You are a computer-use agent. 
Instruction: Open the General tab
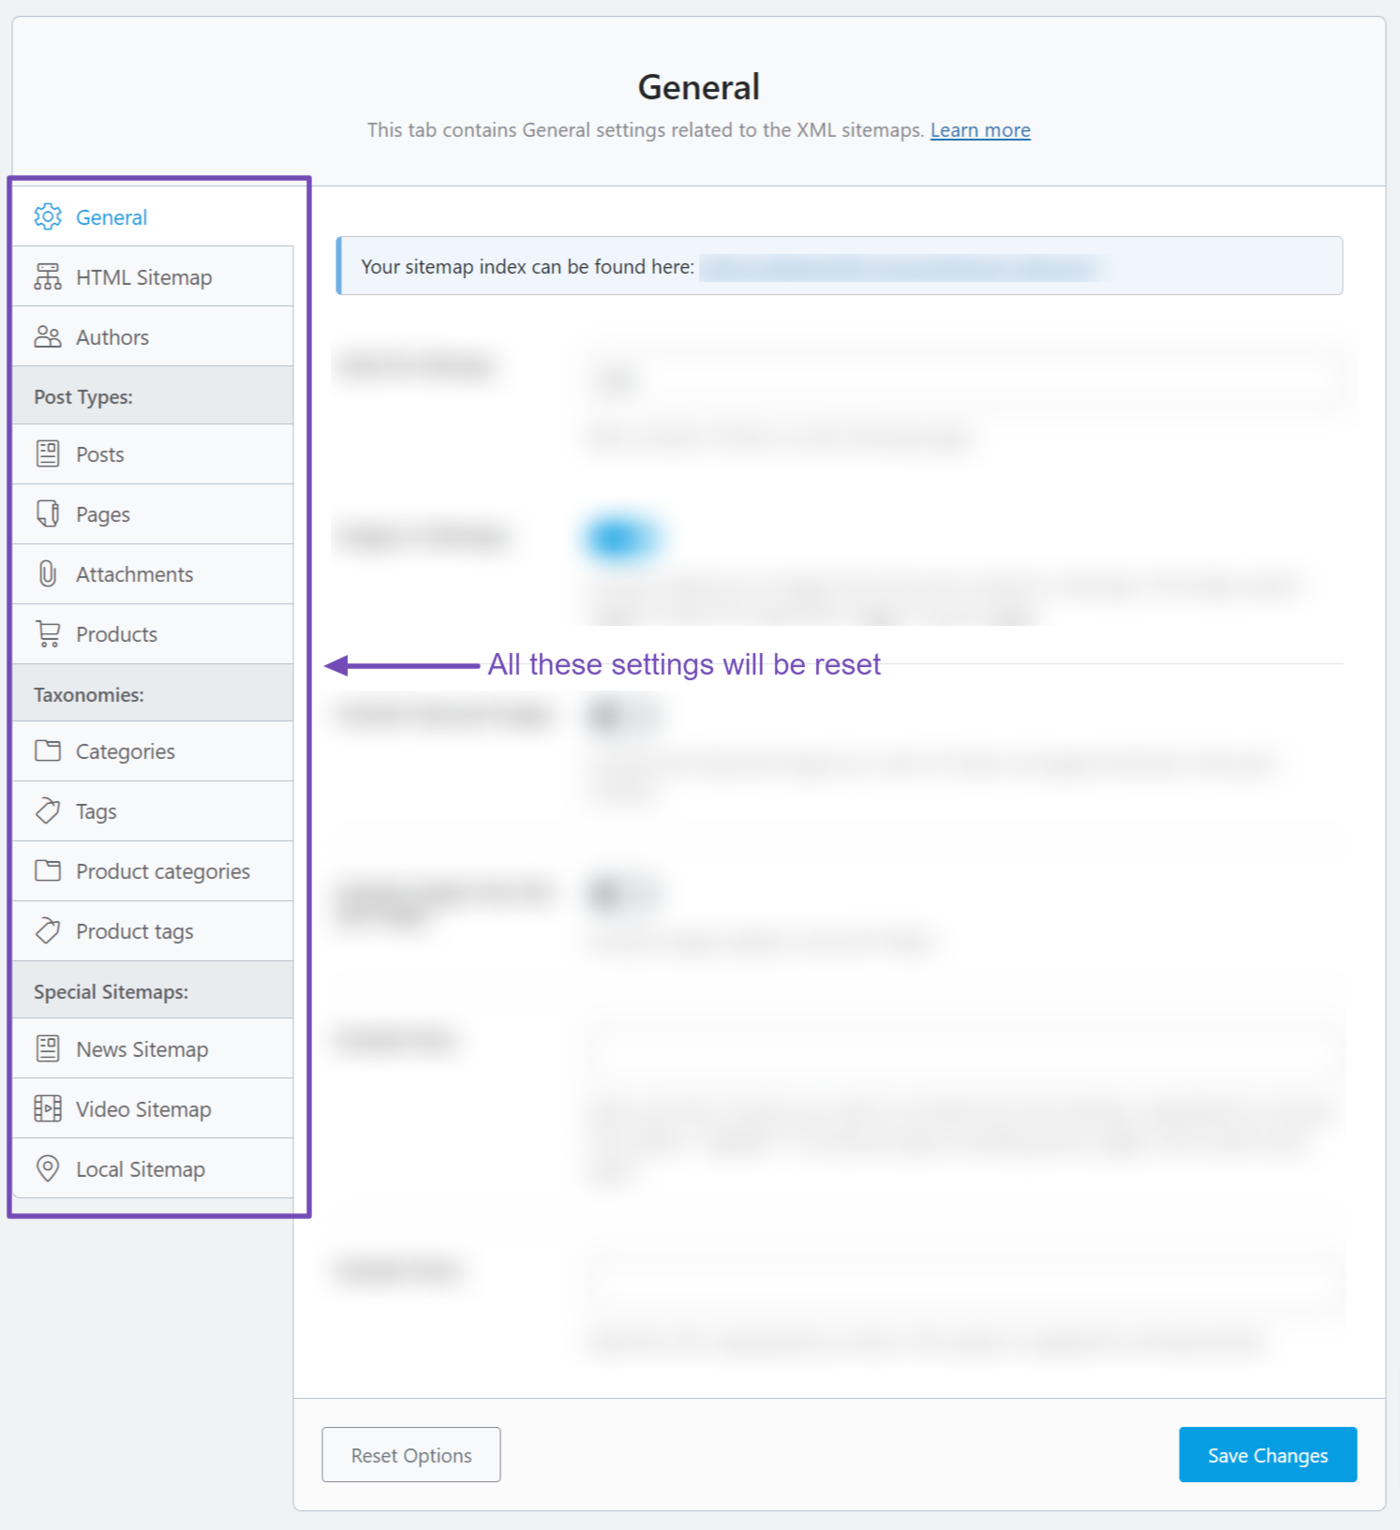coord(153,217)
